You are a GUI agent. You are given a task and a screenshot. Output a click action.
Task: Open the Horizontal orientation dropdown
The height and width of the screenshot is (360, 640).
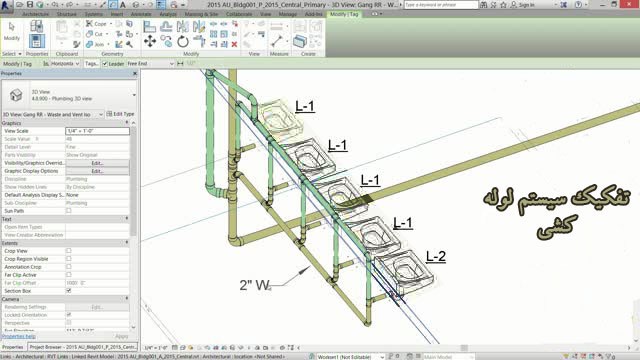[x=61, y=64]
